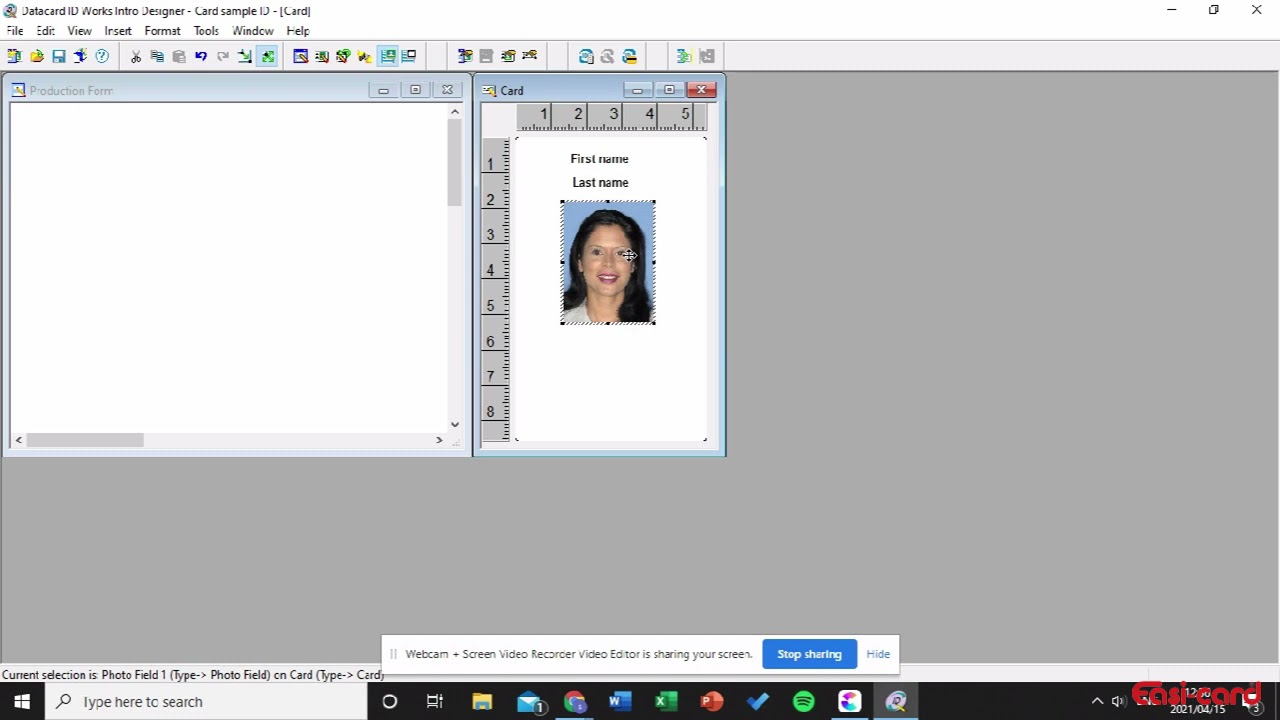
Task: Click Production Form scroll down arrow
Action: (455, 424)
